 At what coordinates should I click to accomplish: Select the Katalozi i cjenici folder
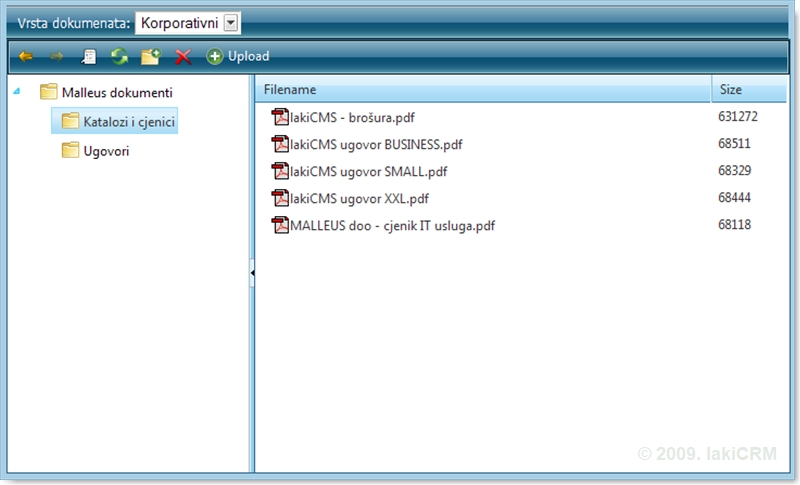[x=129, y=121]
